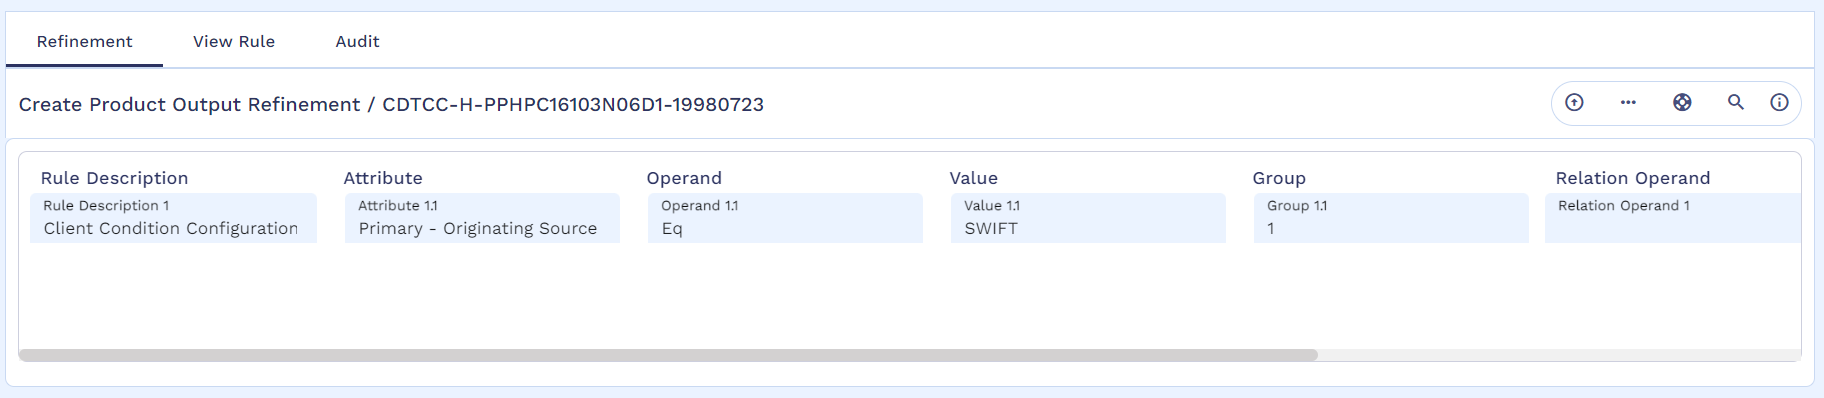Open the View Rule tab
This screenshot has height=398, width=1824.
click(234, 41)
